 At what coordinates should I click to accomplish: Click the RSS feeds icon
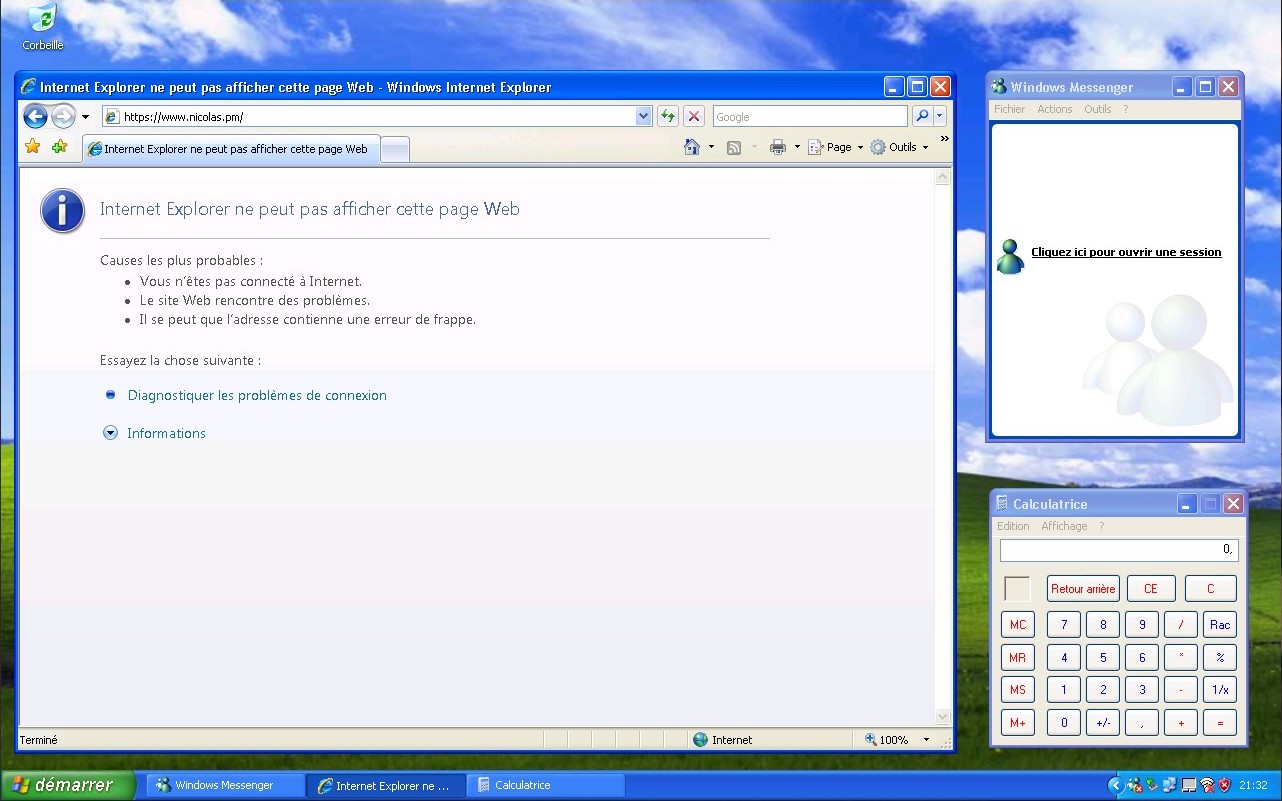pos(734,147)
